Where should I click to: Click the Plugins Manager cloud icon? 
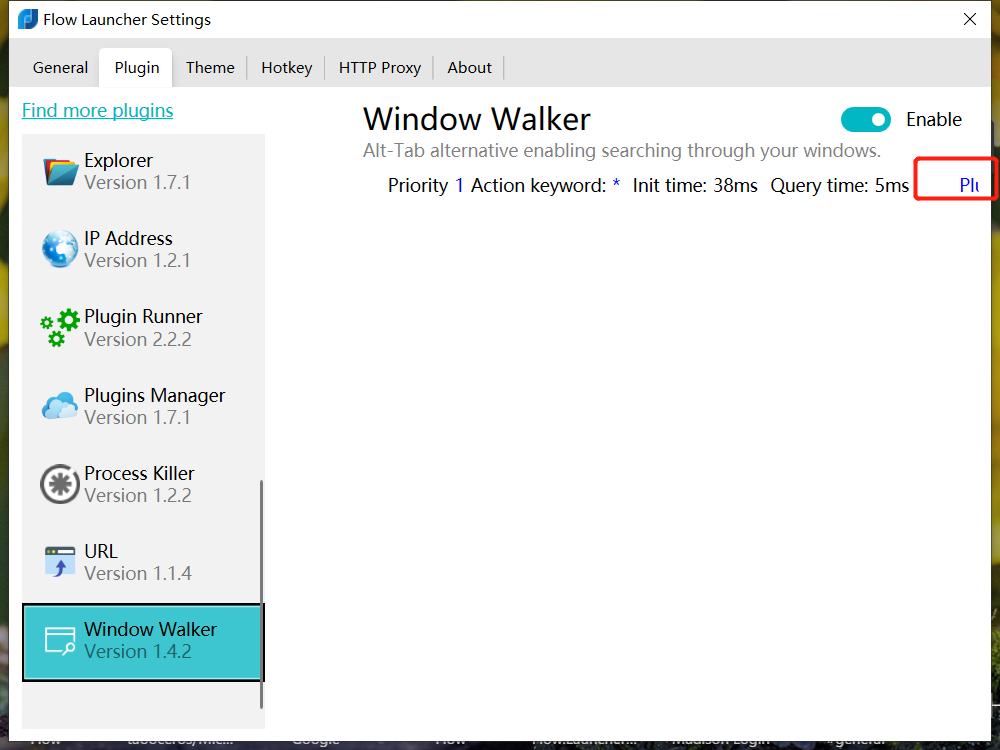(60, 406)
